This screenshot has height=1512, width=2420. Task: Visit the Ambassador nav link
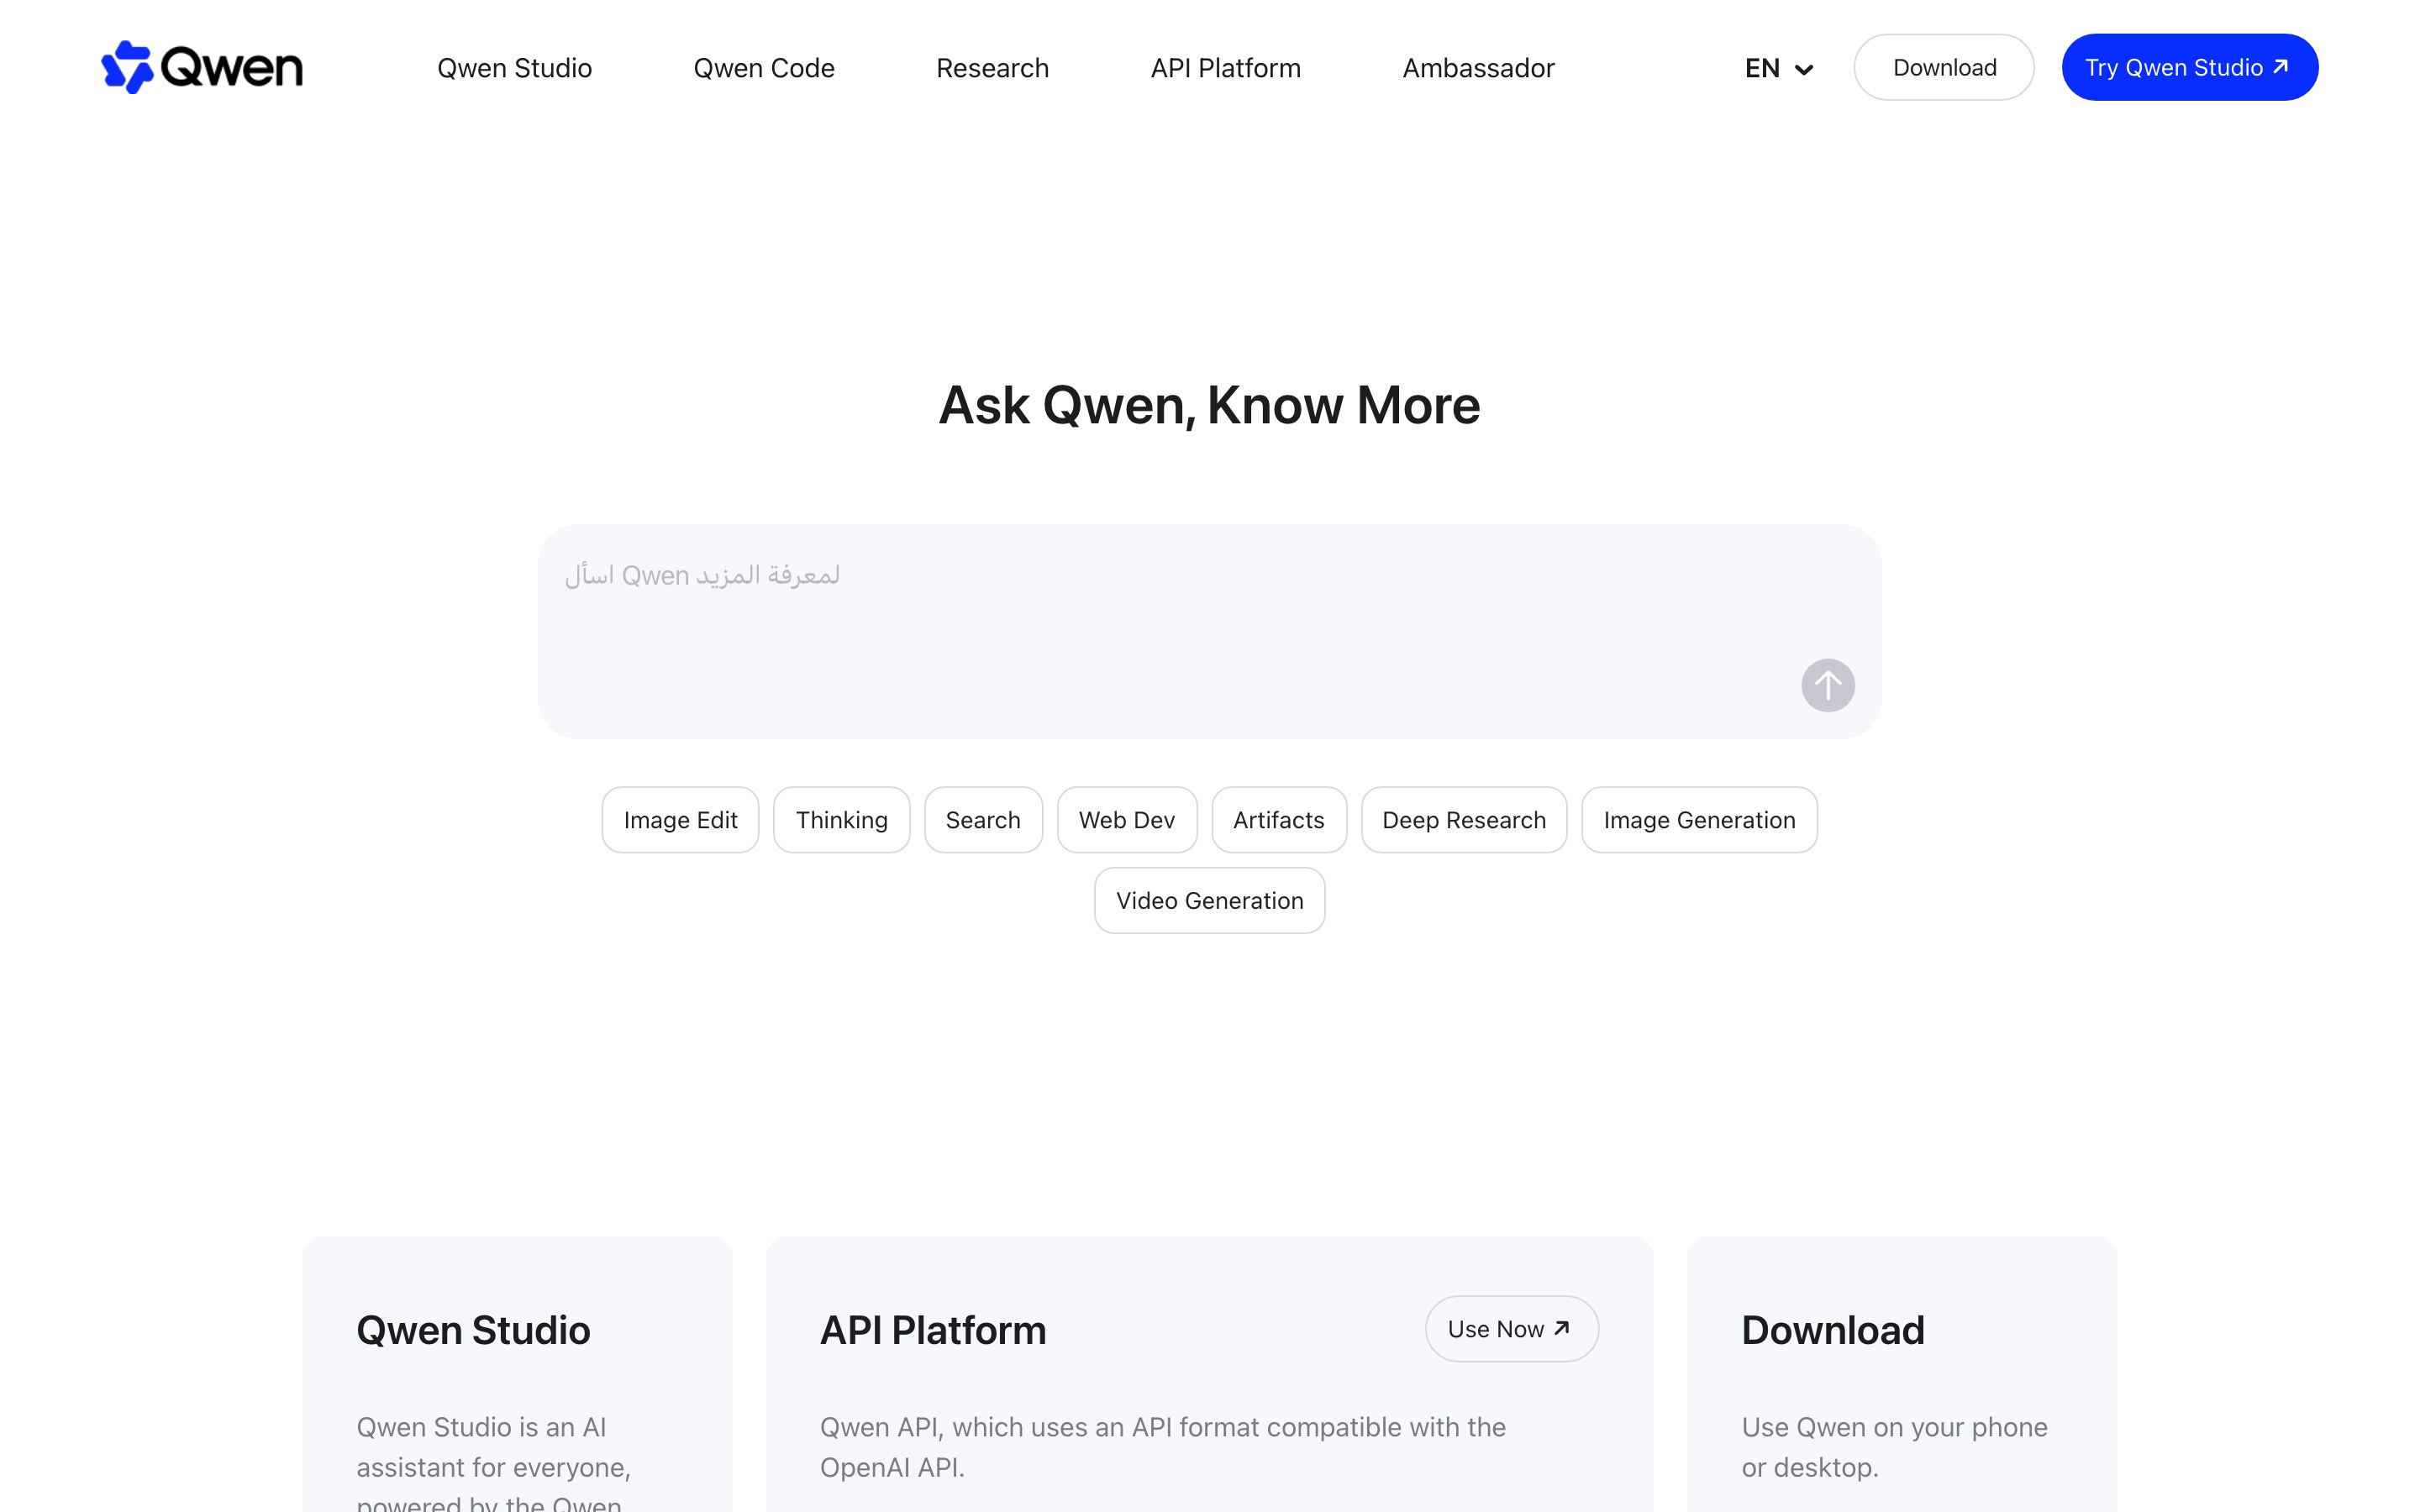tap(1478, 68)
